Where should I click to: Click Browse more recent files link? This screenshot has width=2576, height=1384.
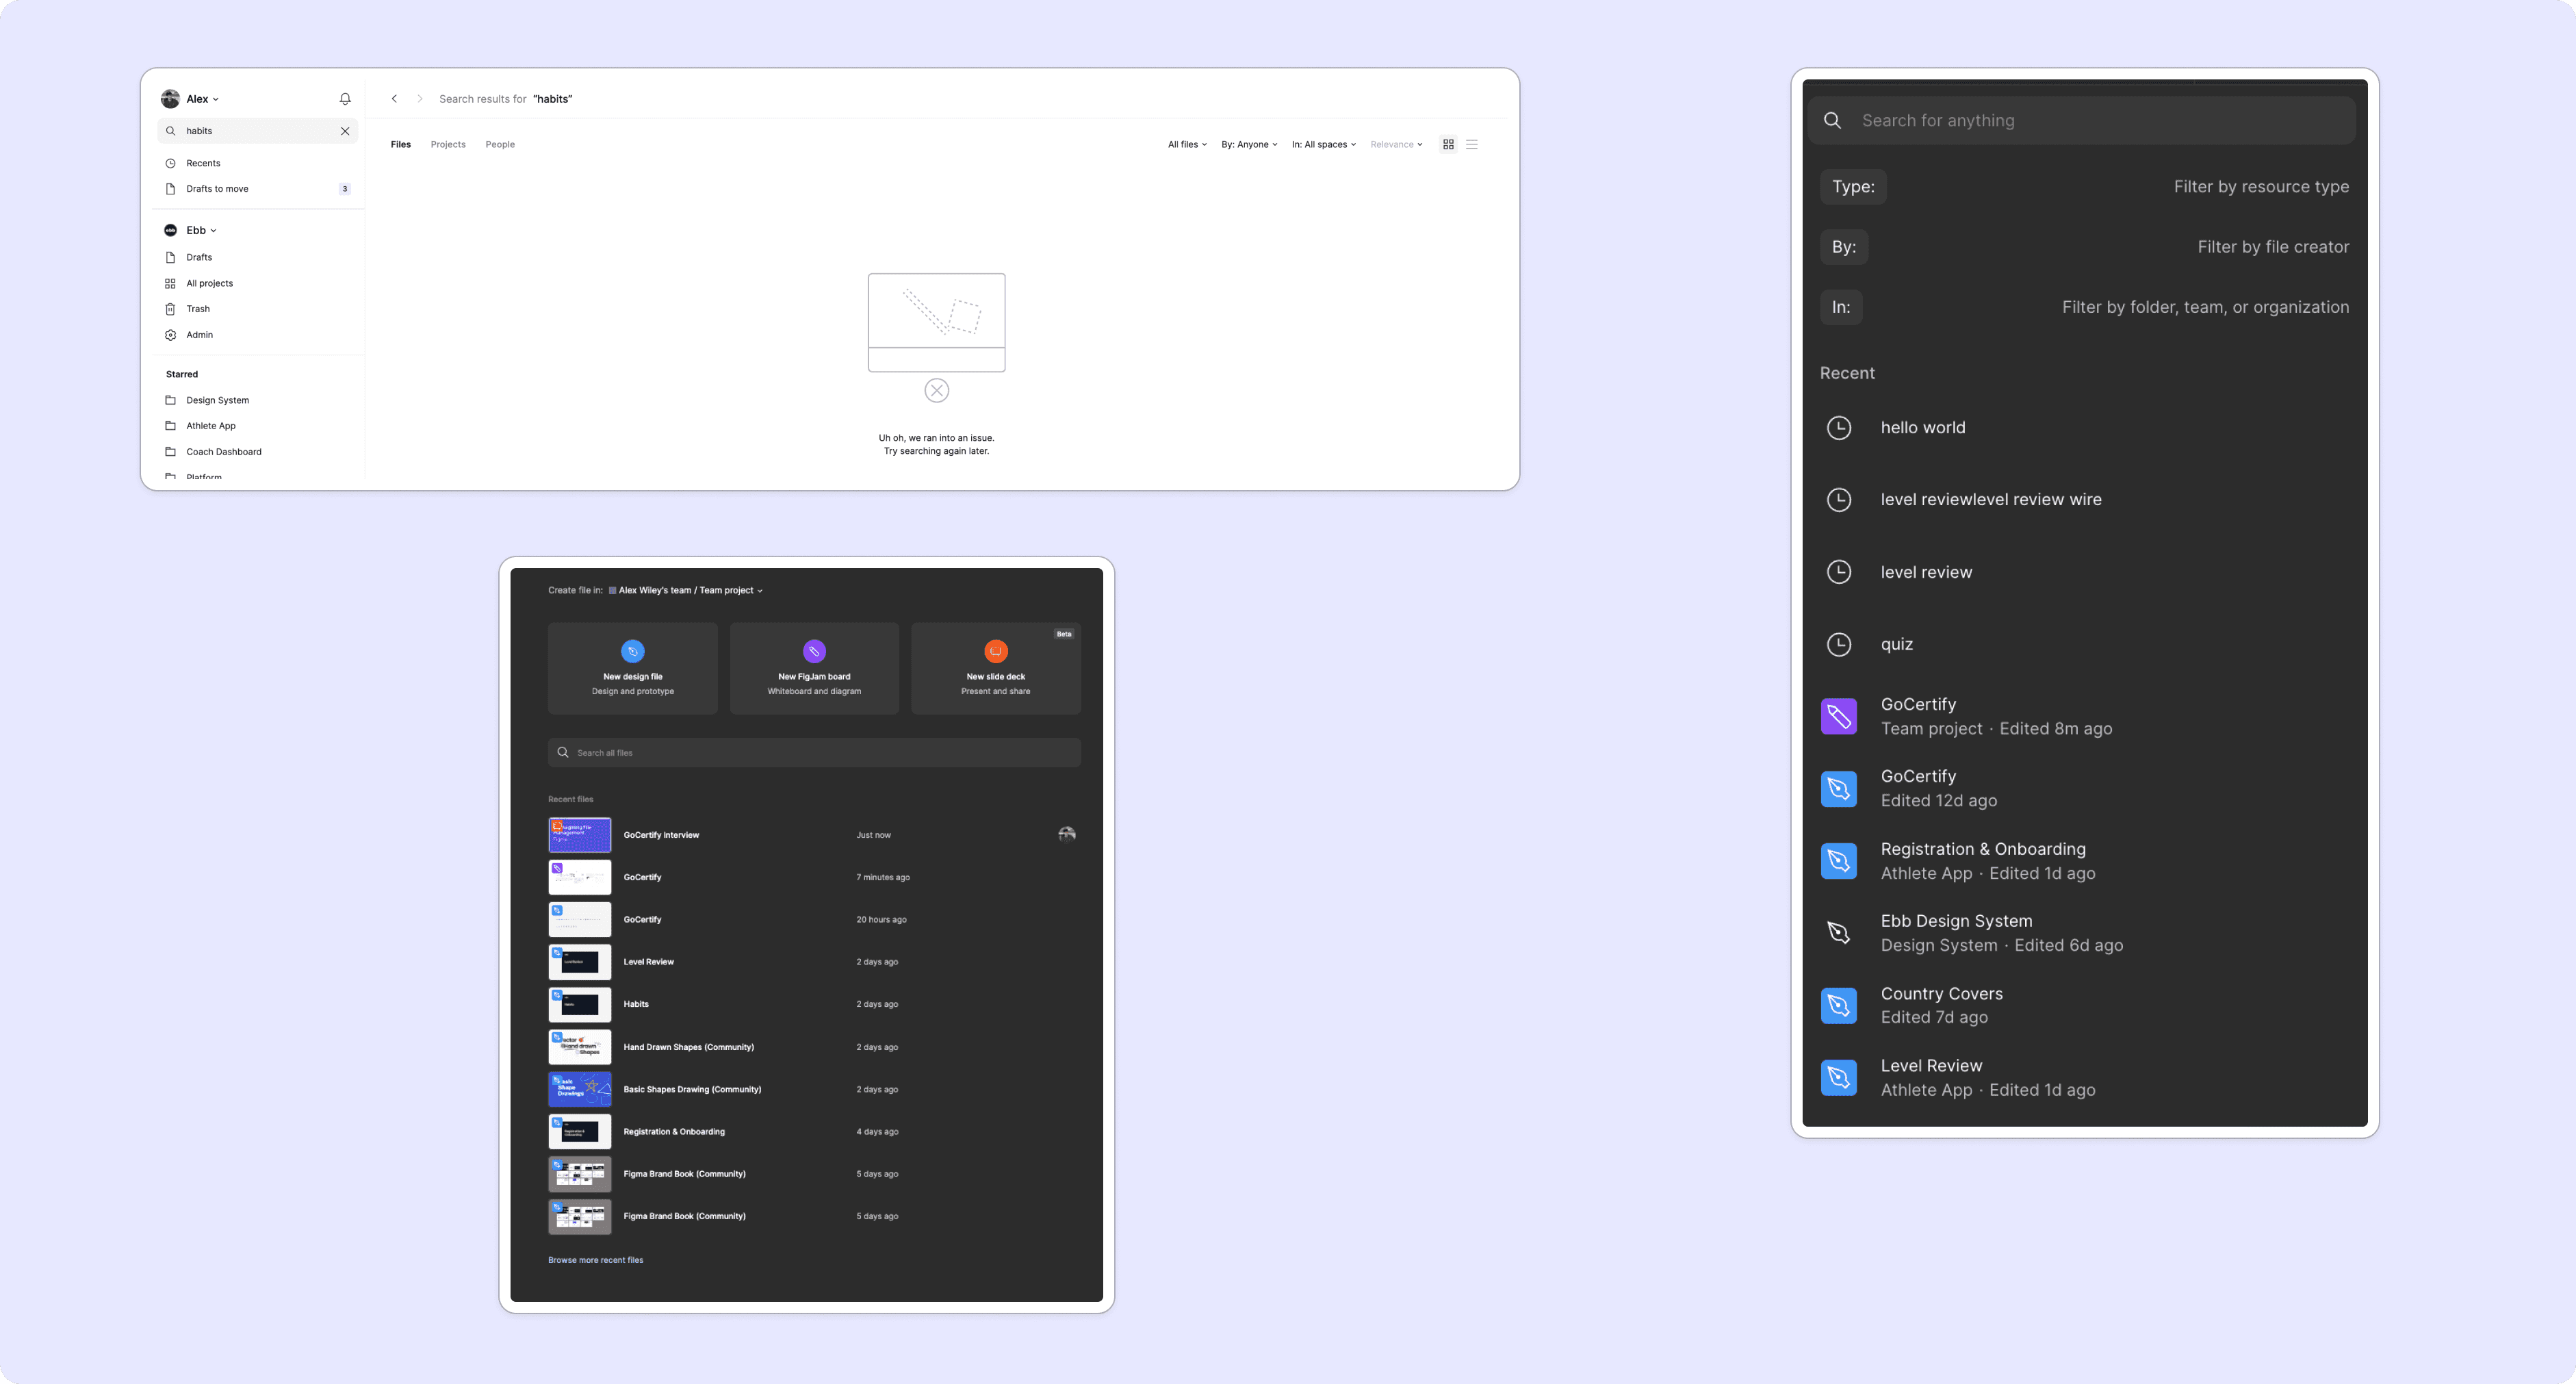point(595,1260)
